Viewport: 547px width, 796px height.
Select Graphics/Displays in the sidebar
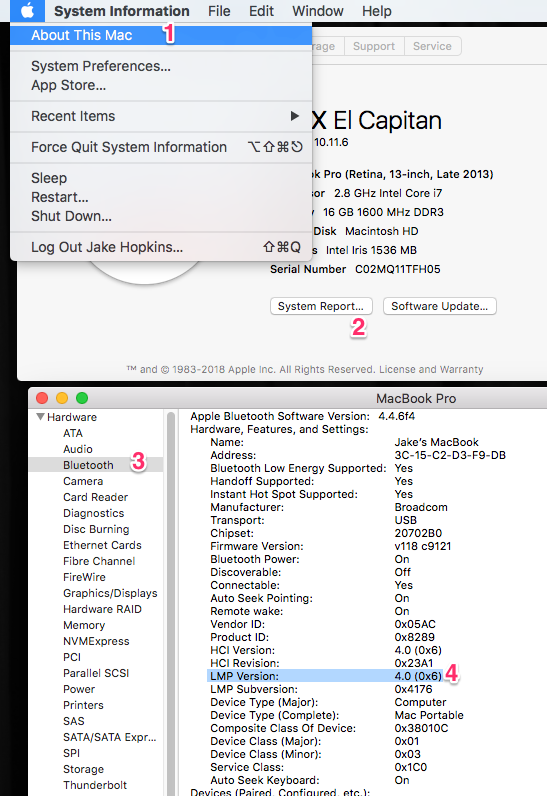point(110,593)
